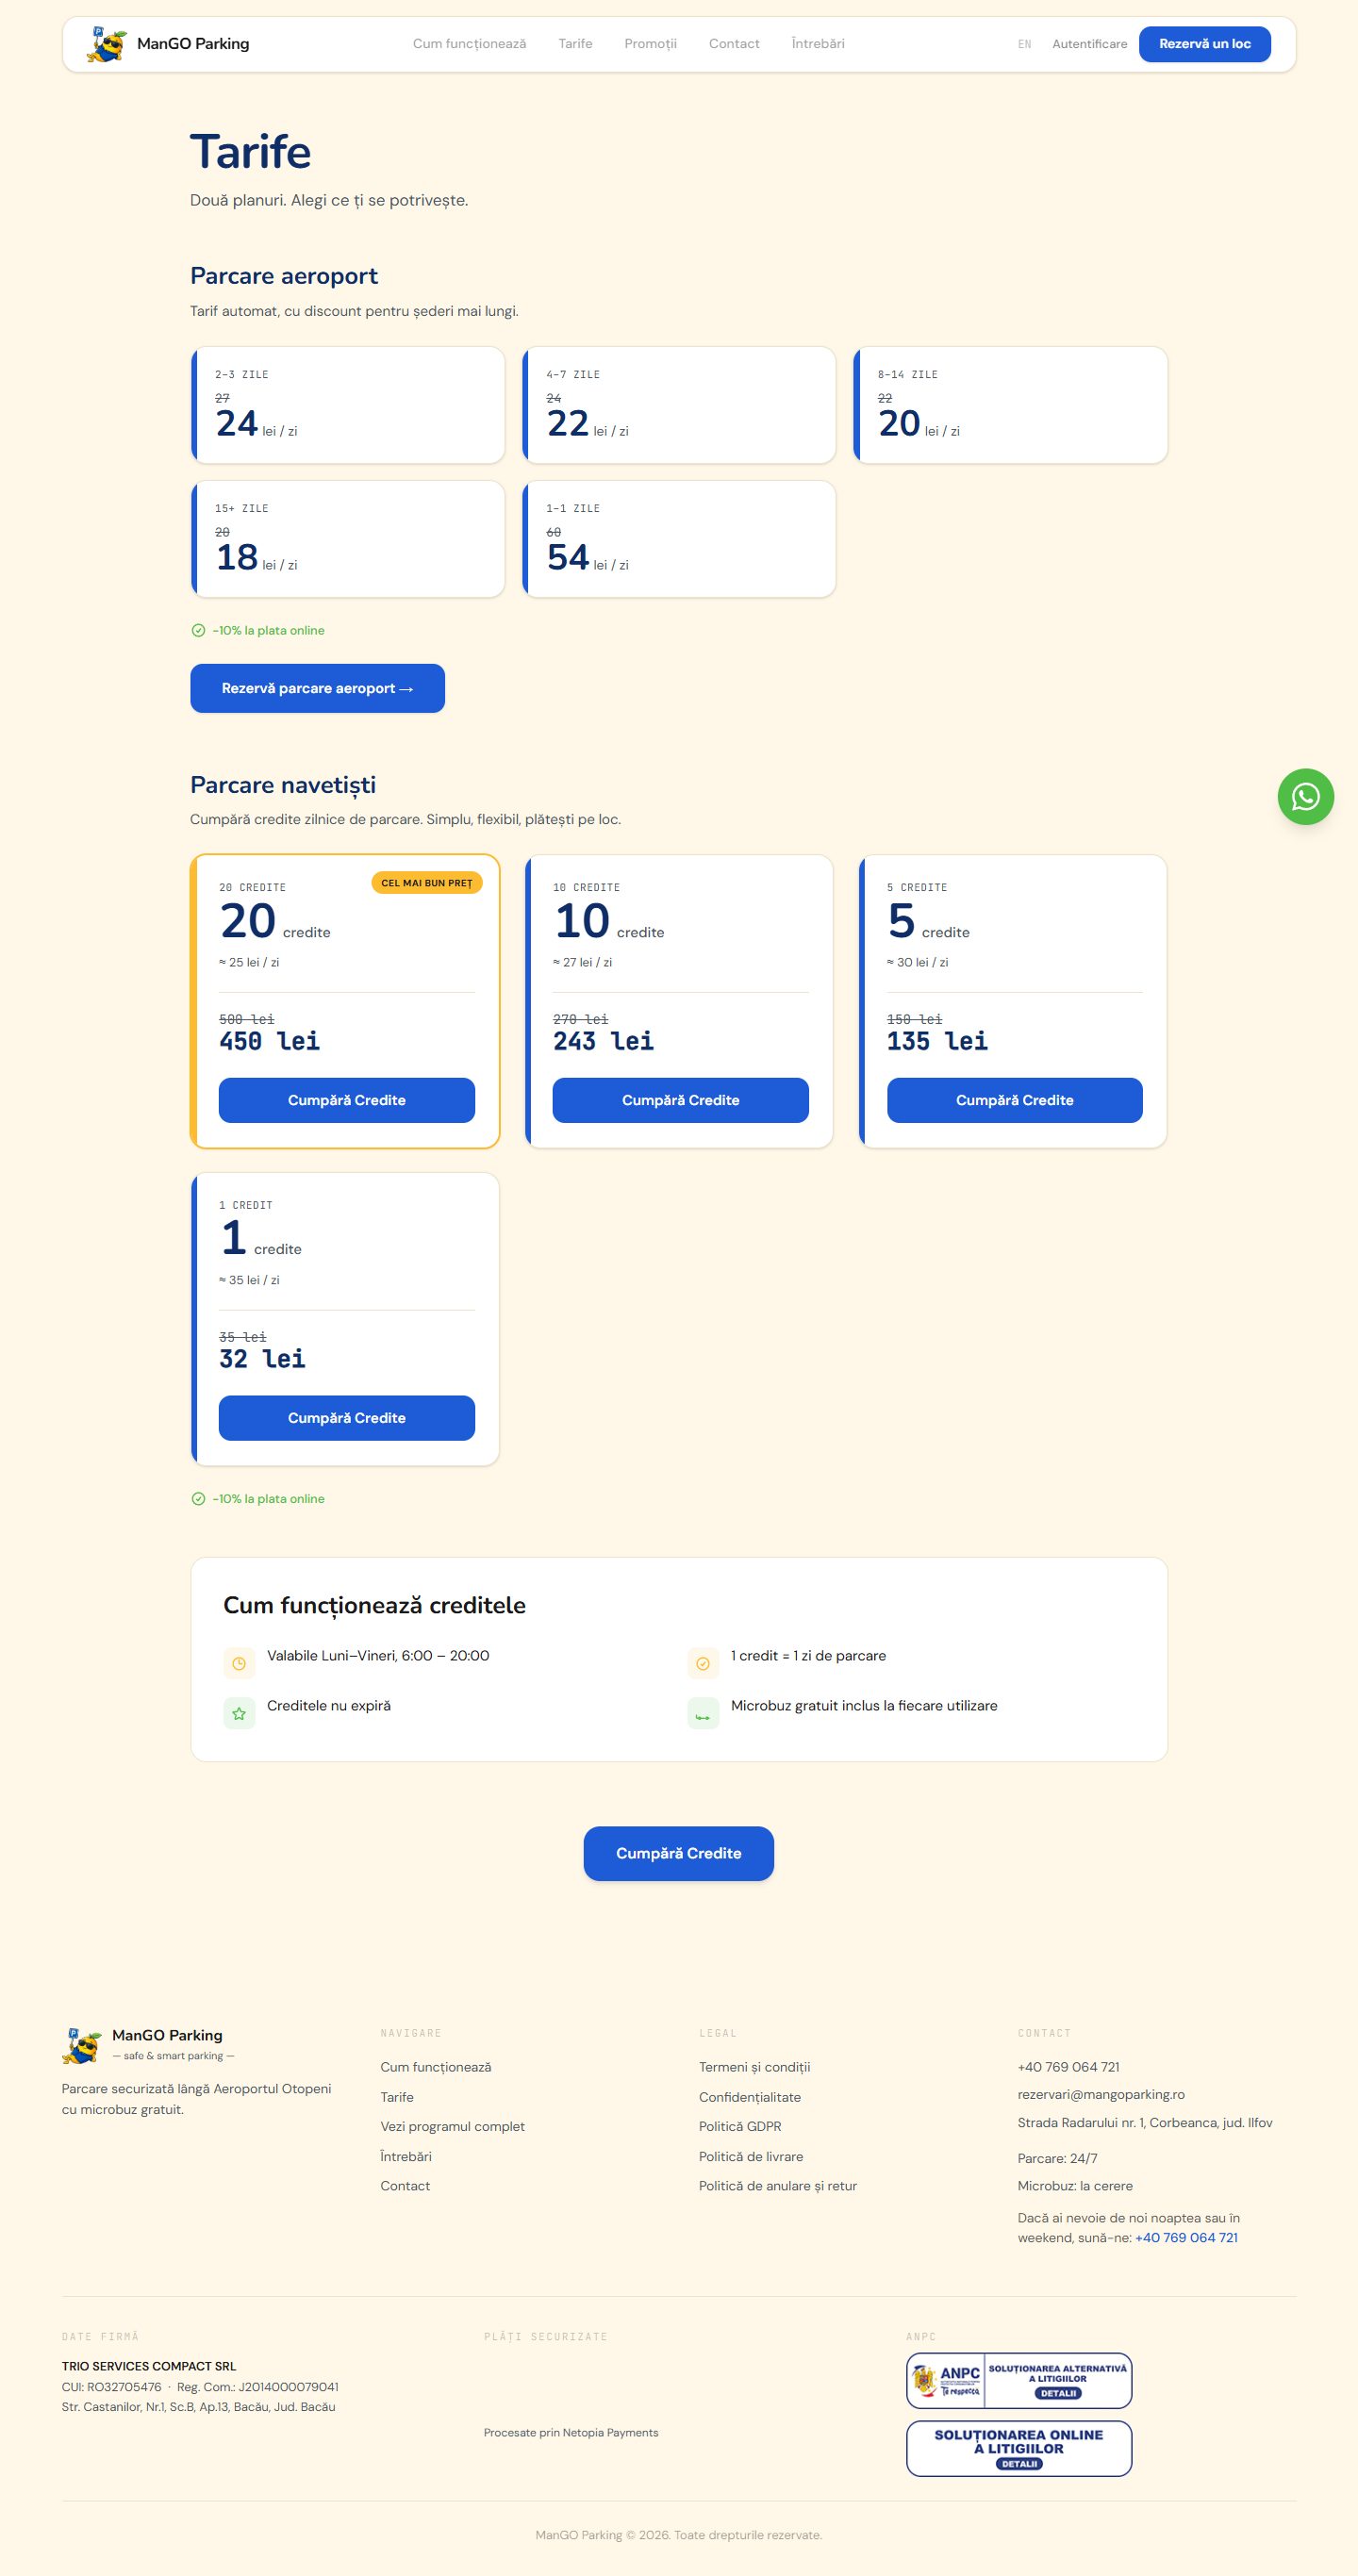Click the Rezervă un loc button
This screenshot has width=1358, height=2576.
(1205, 44)
